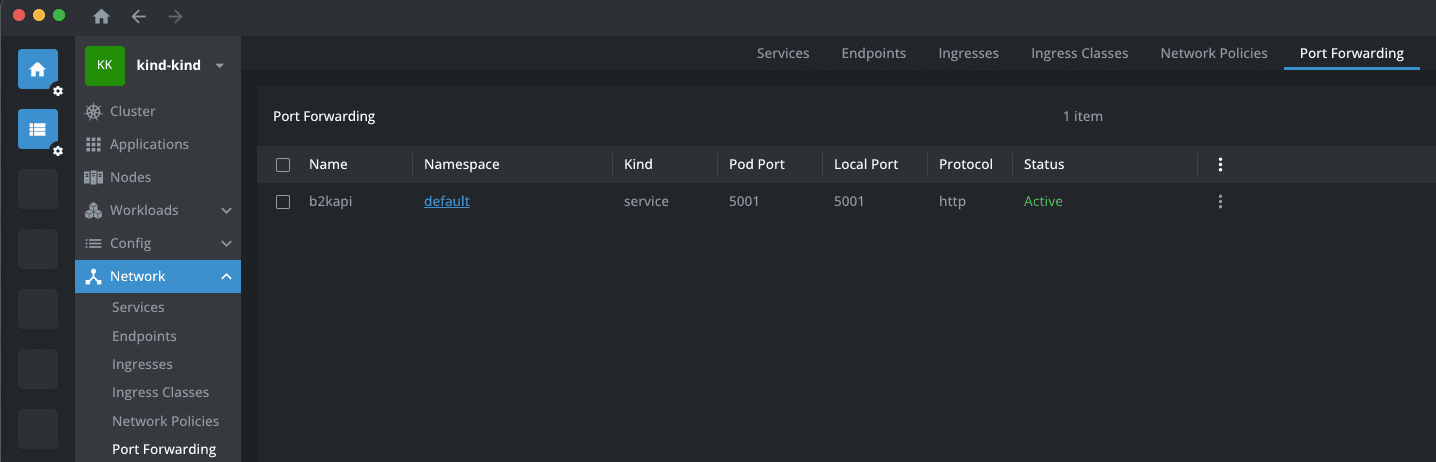The height and width of the screenshot is (462, 1436).
Task: Click the service kind cell
Action: pos(646,201)
